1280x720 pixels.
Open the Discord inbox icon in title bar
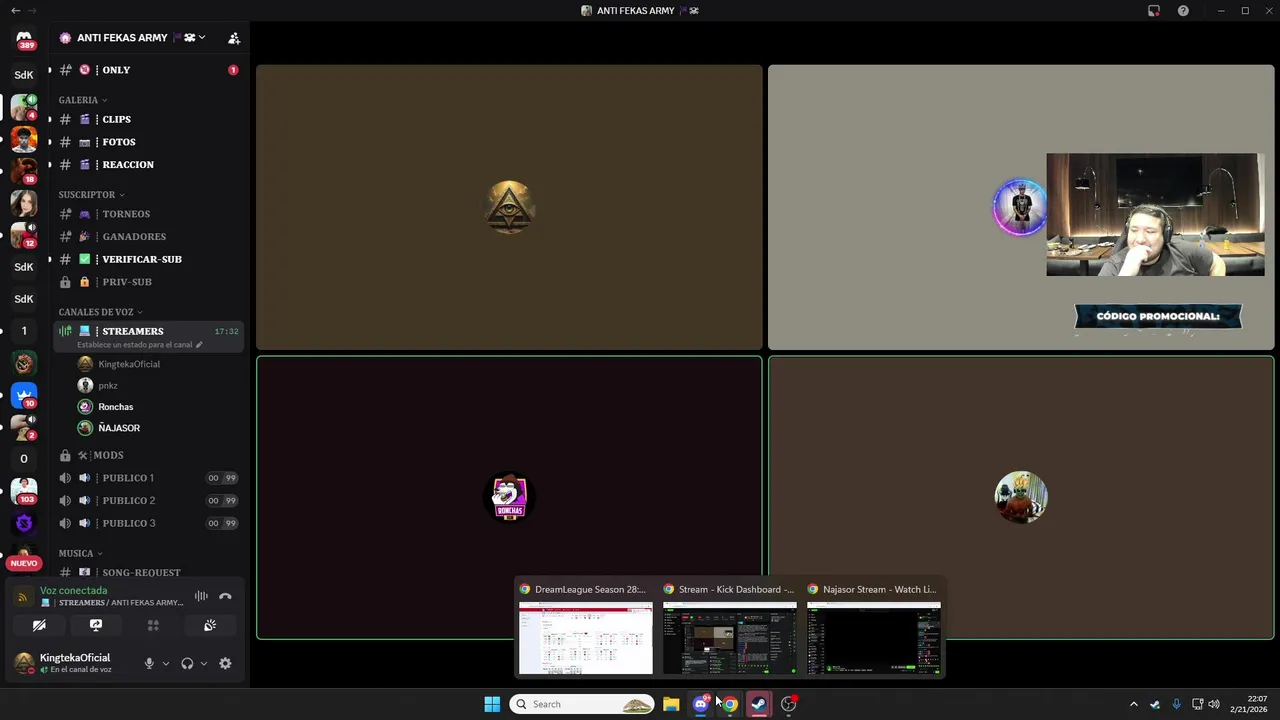point(1154,11)
